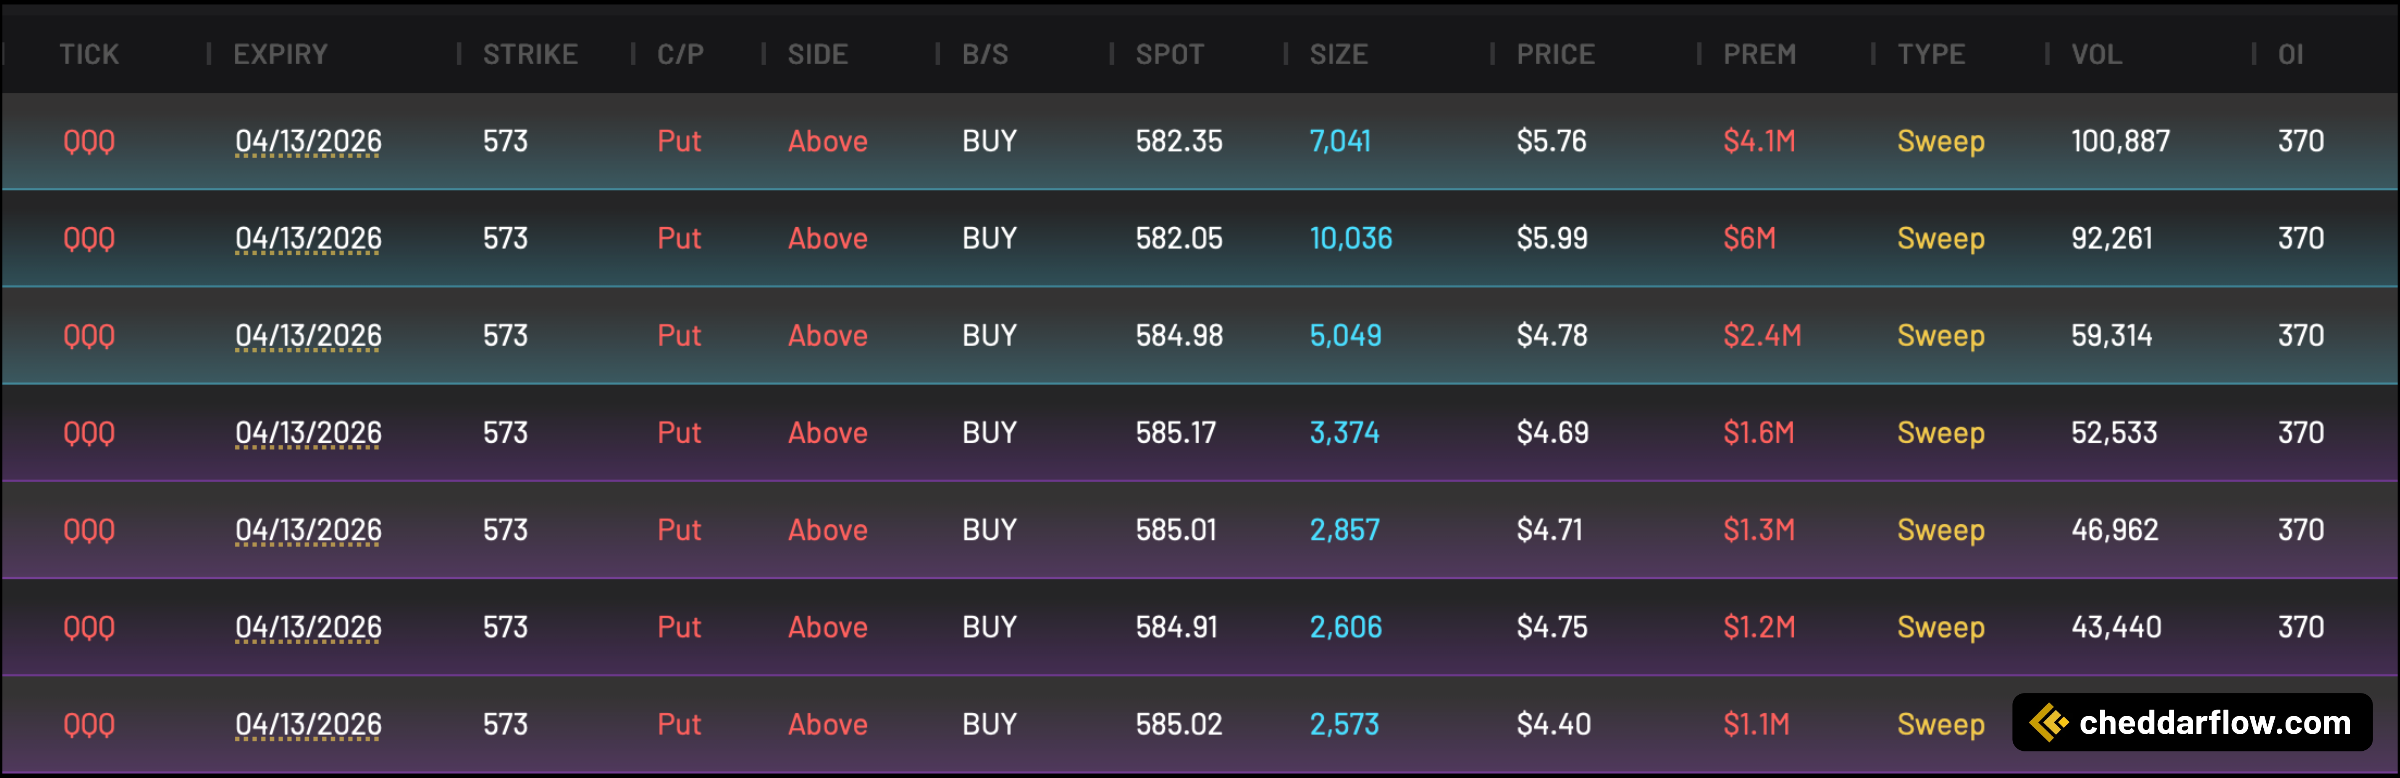Image resolution: width=2400 pixels, height=778 pixels.
Task: Click spot price 585.02
Action: [1179, 724]
